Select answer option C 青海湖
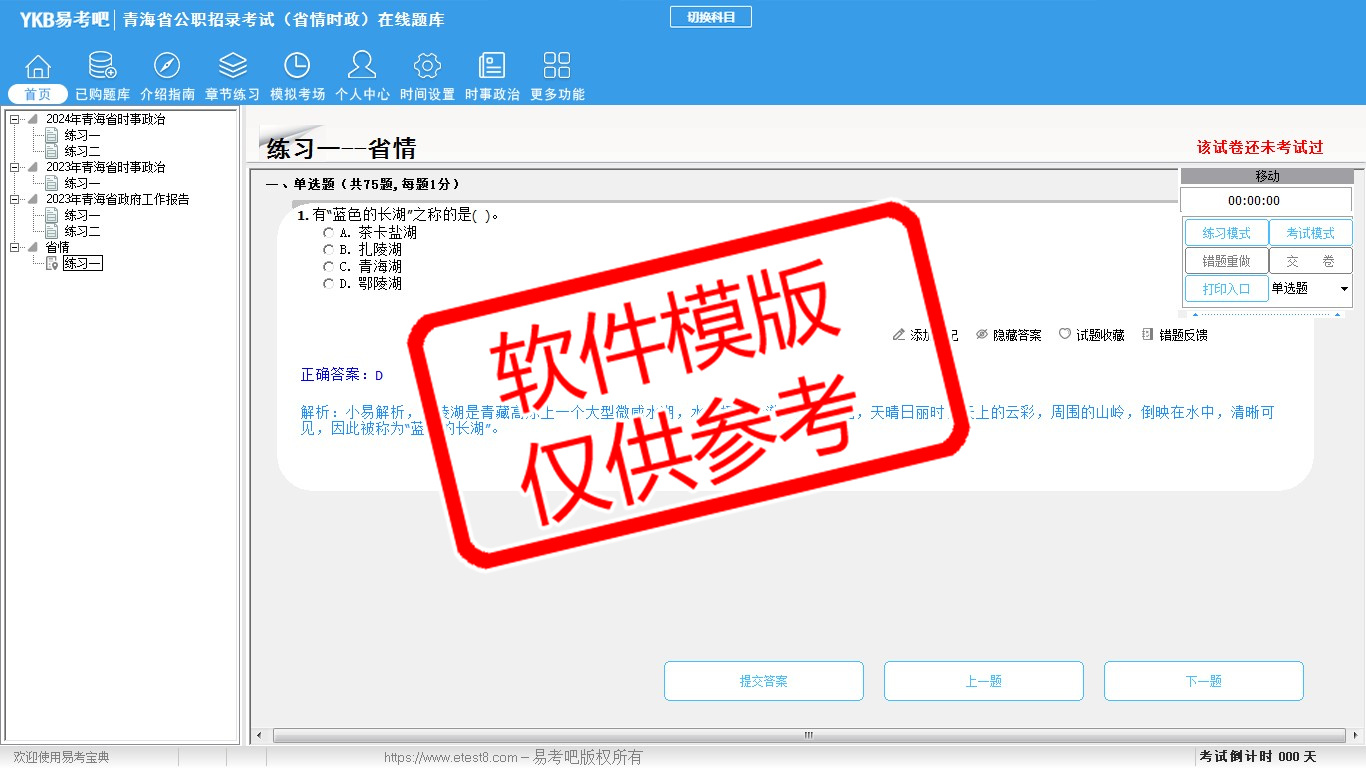Image resolution: width=1366 pixels, height=768 pixels. [x=329, y=267]
